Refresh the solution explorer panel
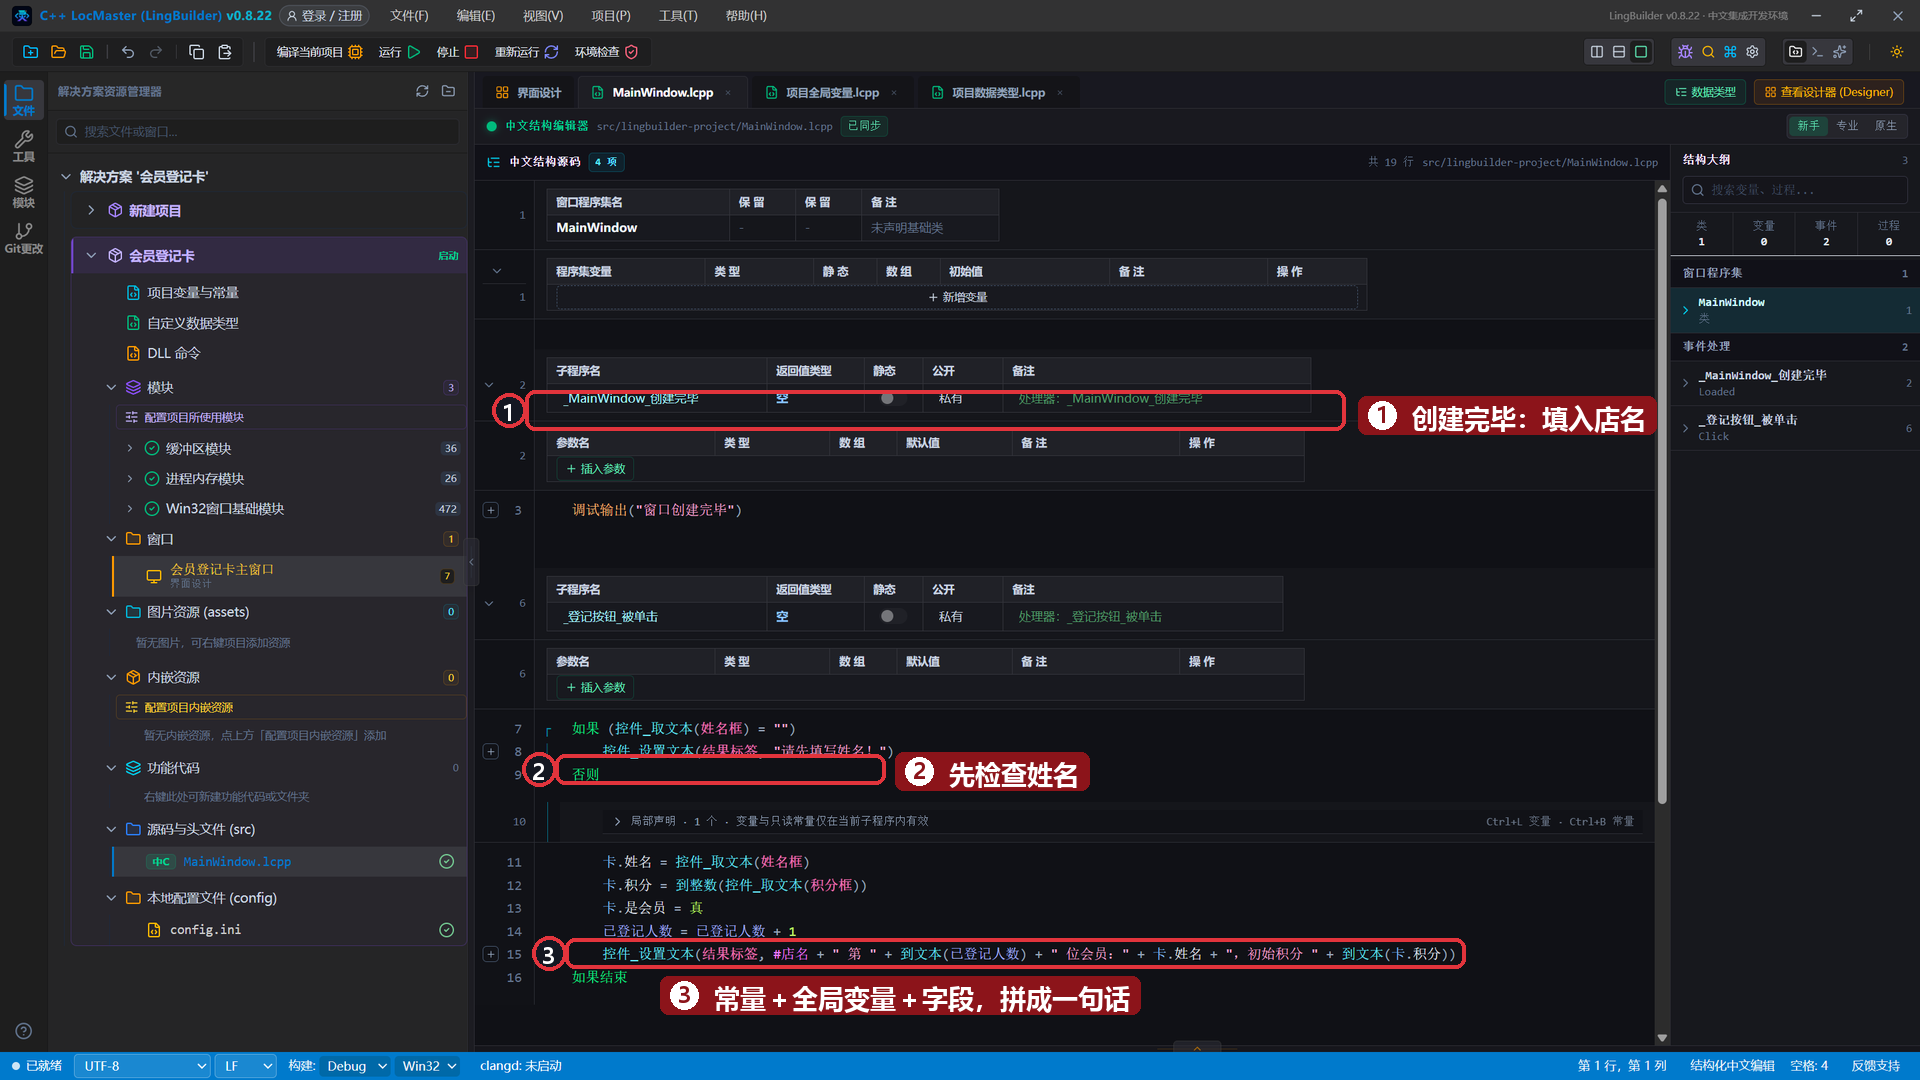 pyautogui.click(x=422, y=91)
